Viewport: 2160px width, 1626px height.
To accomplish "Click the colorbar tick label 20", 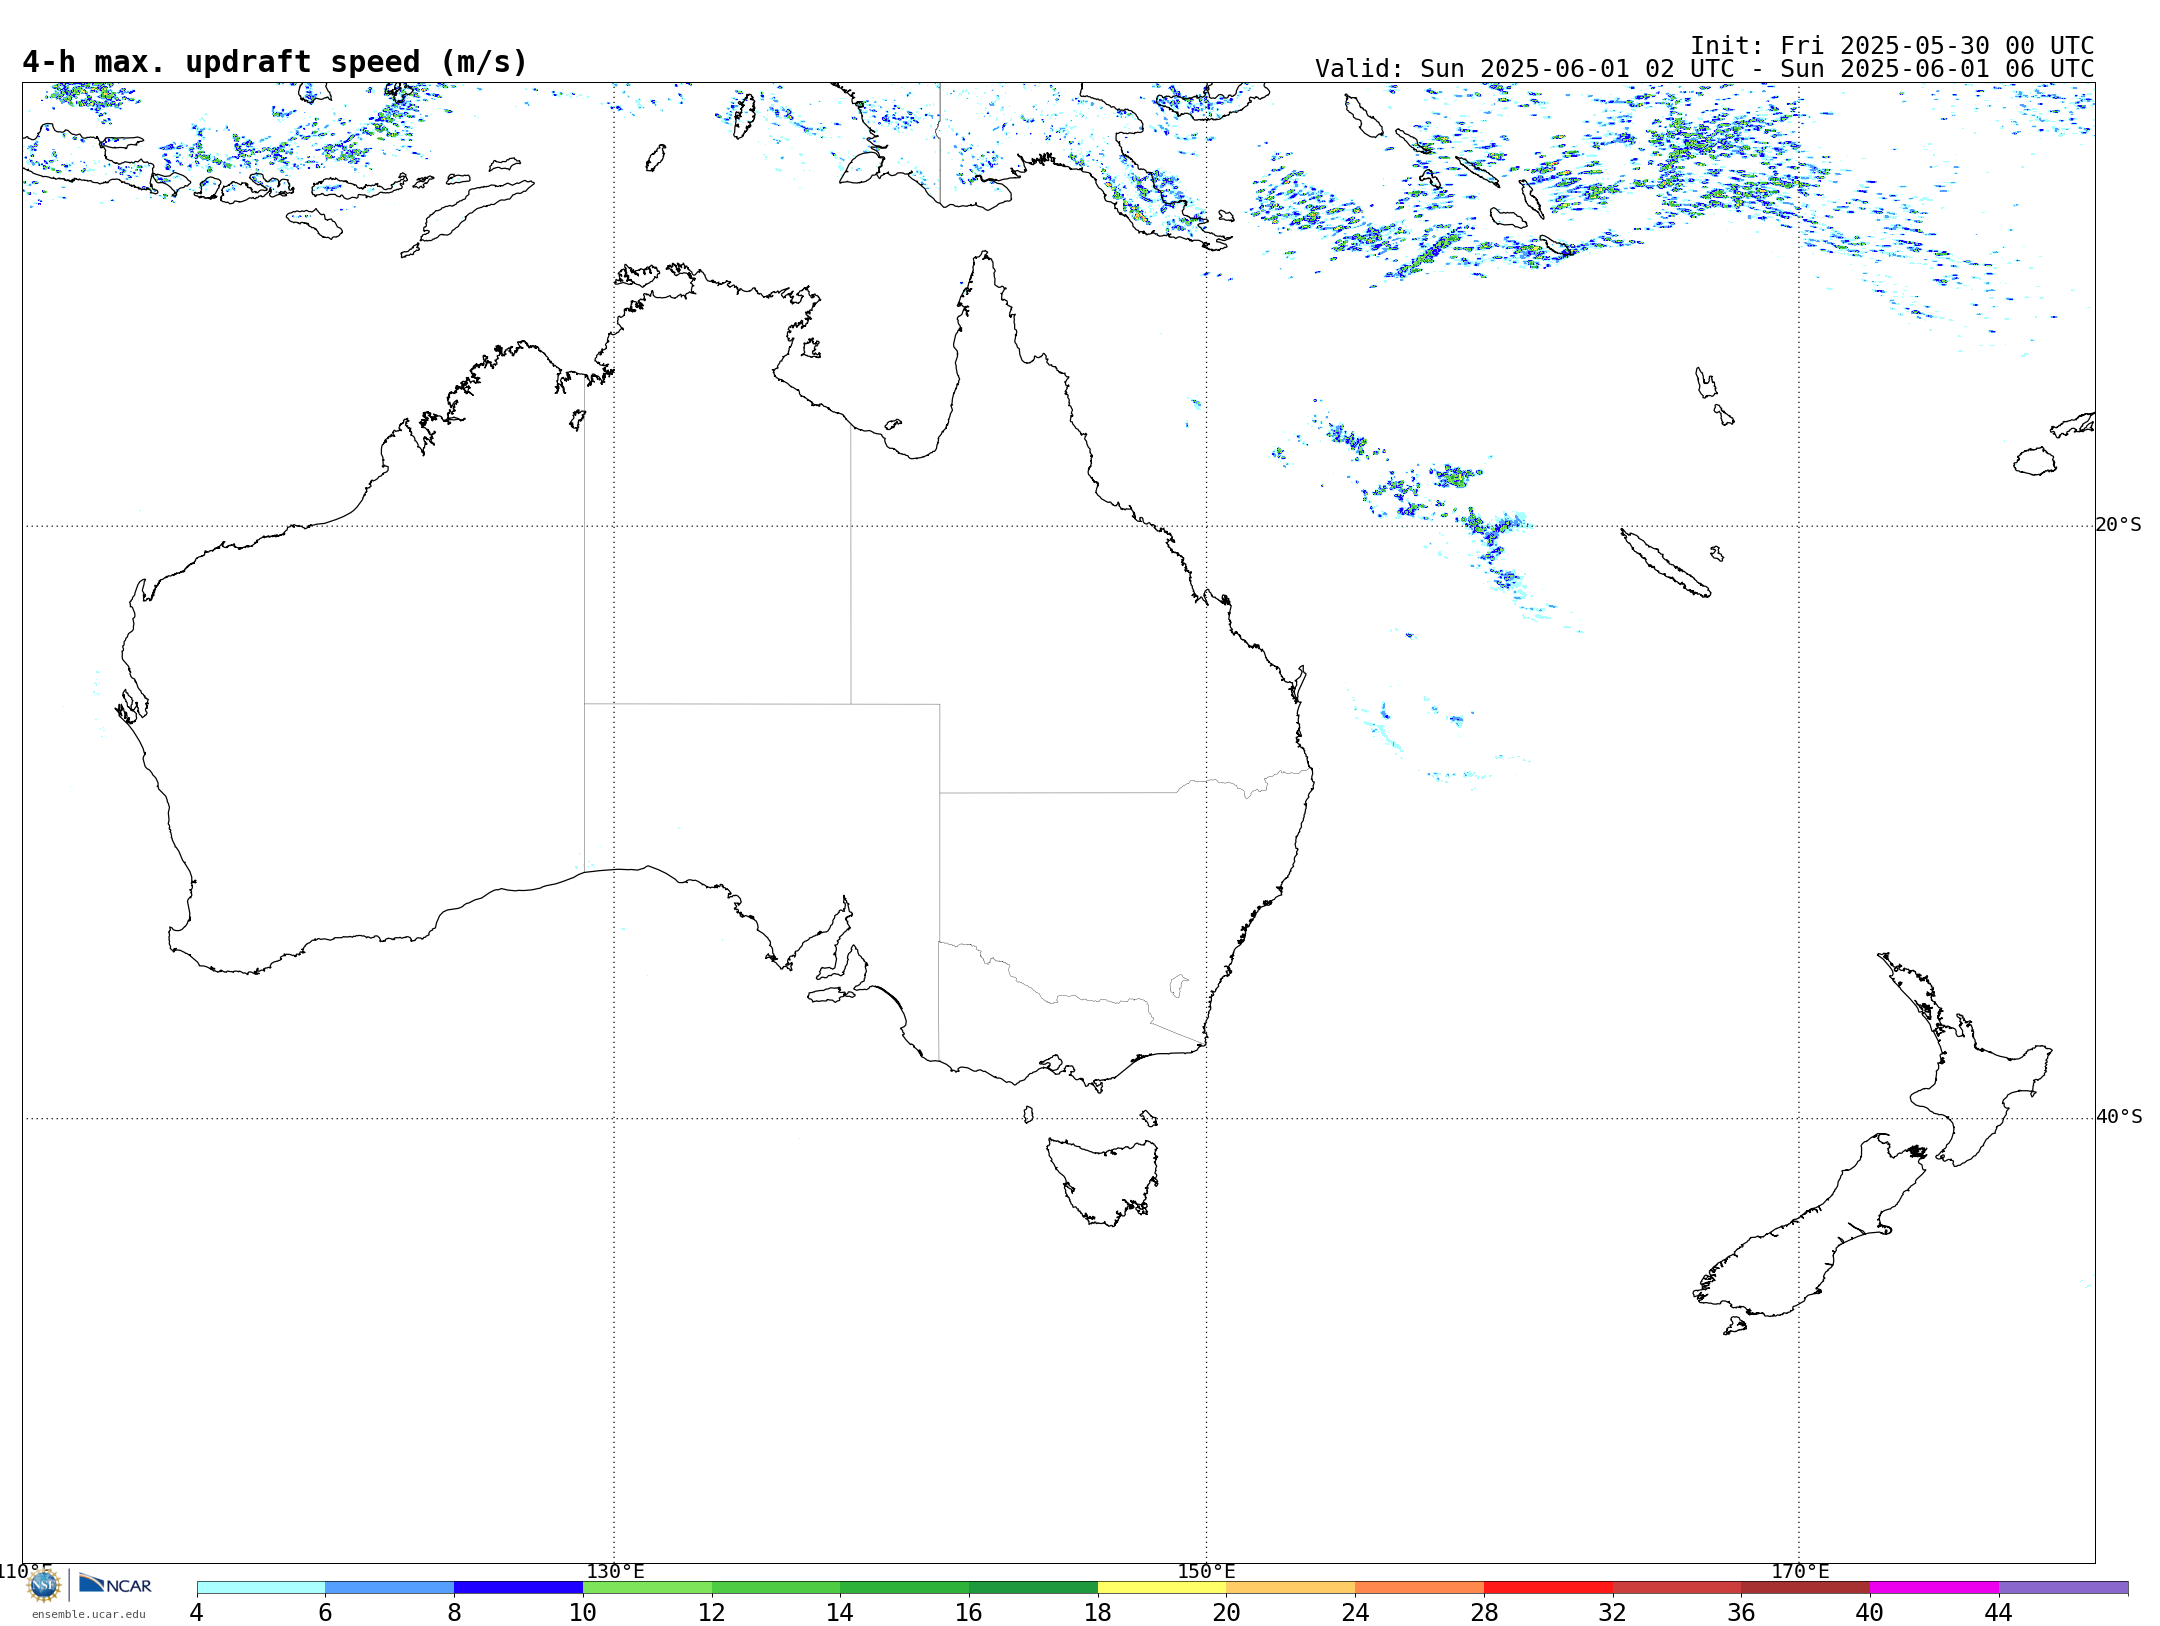I will 1227,1613.
